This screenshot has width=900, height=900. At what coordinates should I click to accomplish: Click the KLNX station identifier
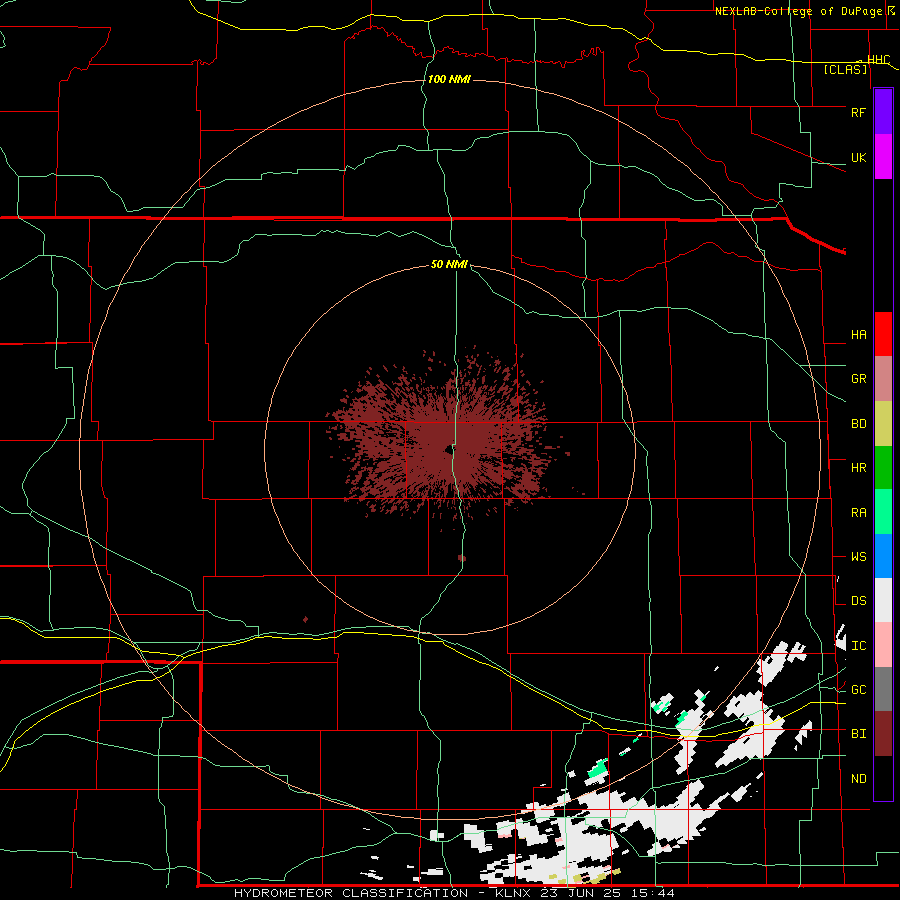[513, 893]
